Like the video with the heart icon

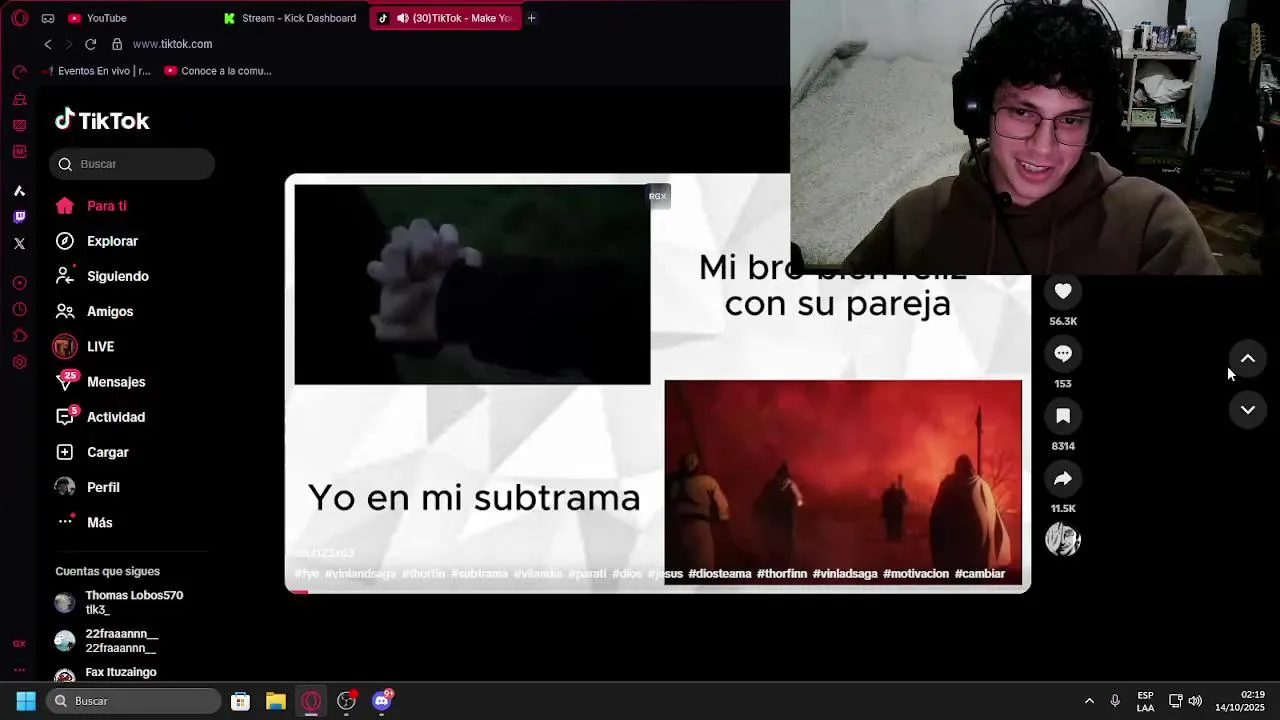1063,291
